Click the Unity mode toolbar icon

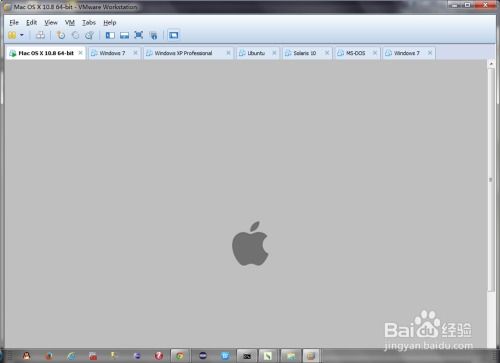pos(153,35)
